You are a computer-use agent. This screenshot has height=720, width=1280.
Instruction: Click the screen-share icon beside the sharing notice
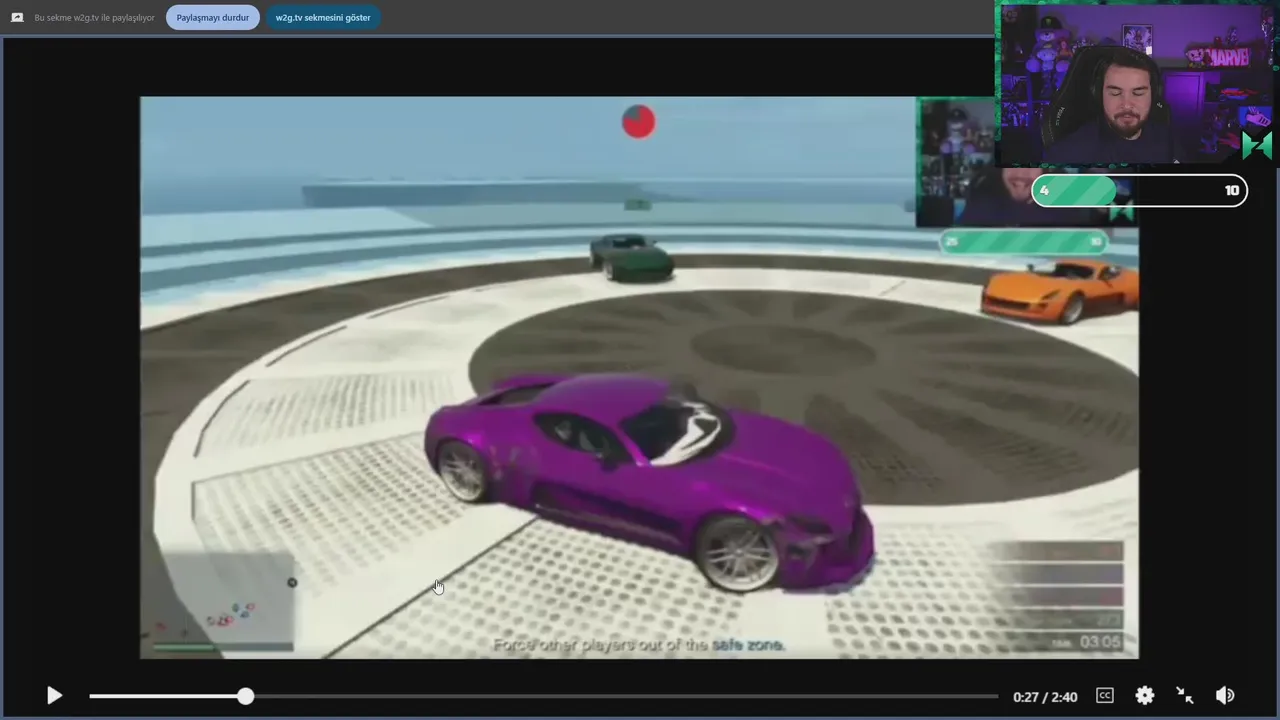click(17, 17)
